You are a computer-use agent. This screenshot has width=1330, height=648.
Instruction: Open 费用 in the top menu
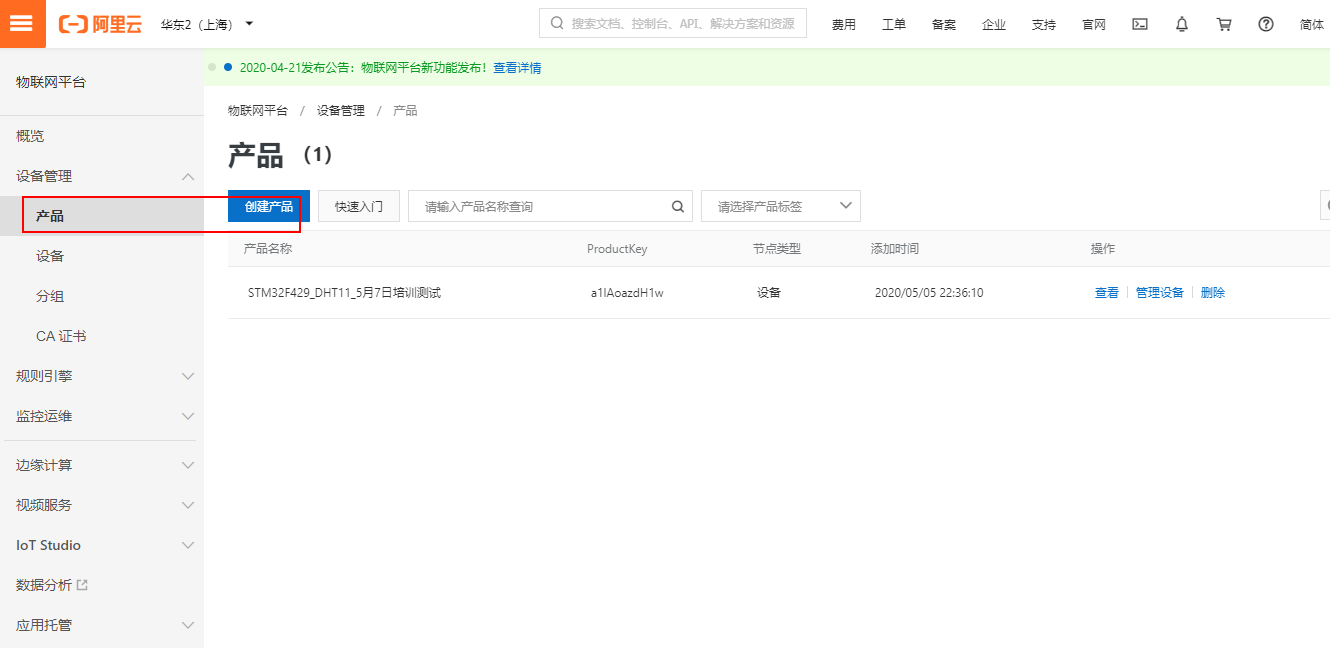(x=844, y=24)
